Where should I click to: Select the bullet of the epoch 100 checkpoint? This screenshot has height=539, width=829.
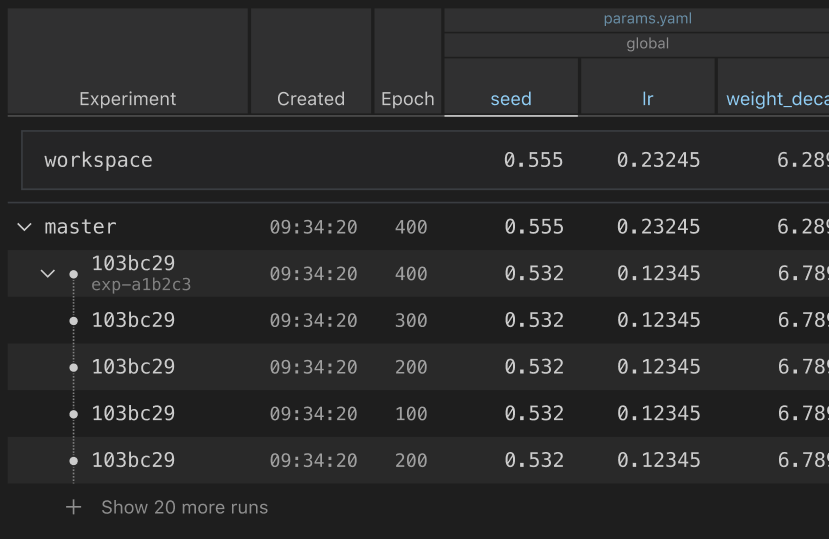click(73, 414)
